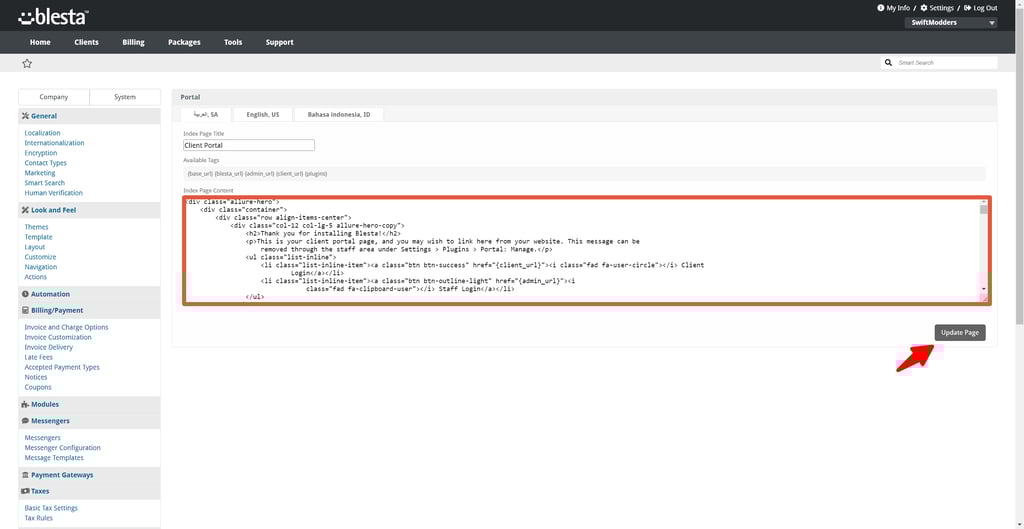Image resolution: width=1024 pixels, height=529 pixels.
Task: Open the Localization settings link
Action: coord(42,133)
